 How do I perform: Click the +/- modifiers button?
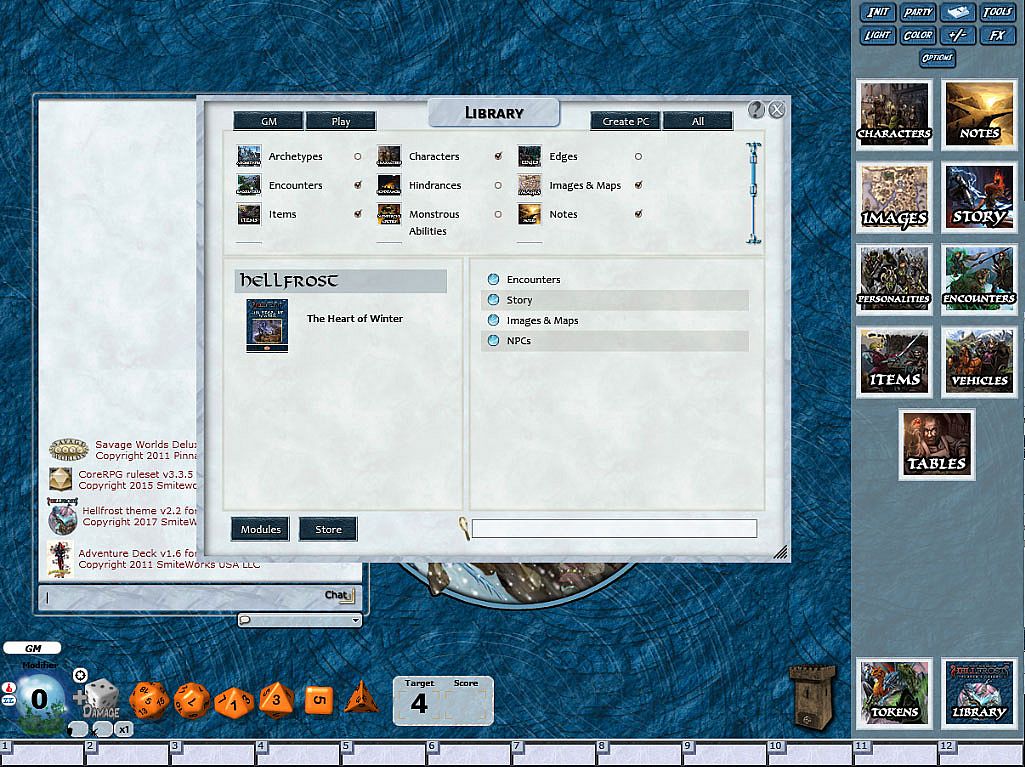point(958,35)
